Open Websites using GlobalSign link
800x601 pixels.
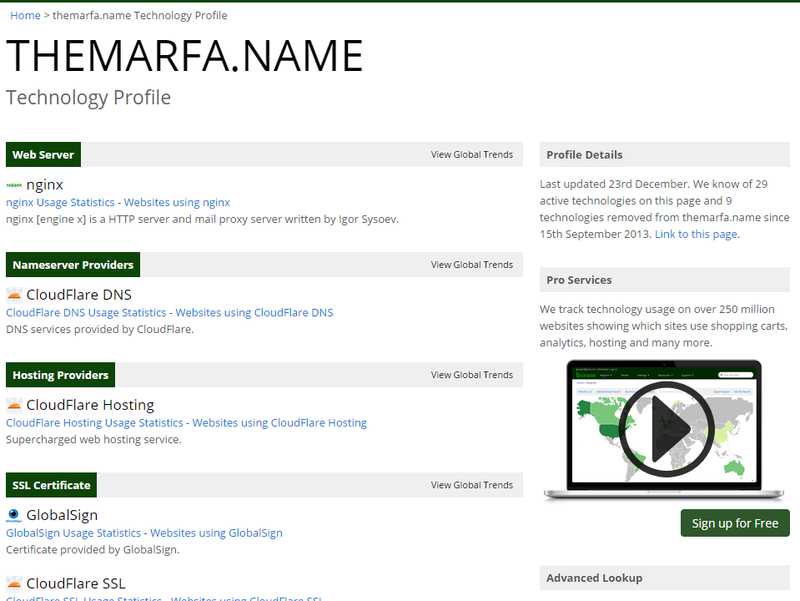click(216, 533)
